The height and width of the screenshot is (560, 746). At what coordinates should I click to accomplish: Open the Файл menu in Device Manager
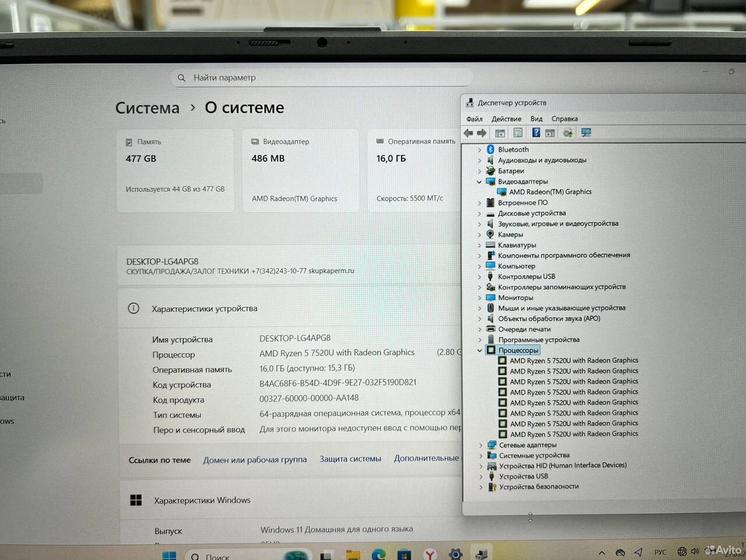pyautogui.click(x=474, y=118)
